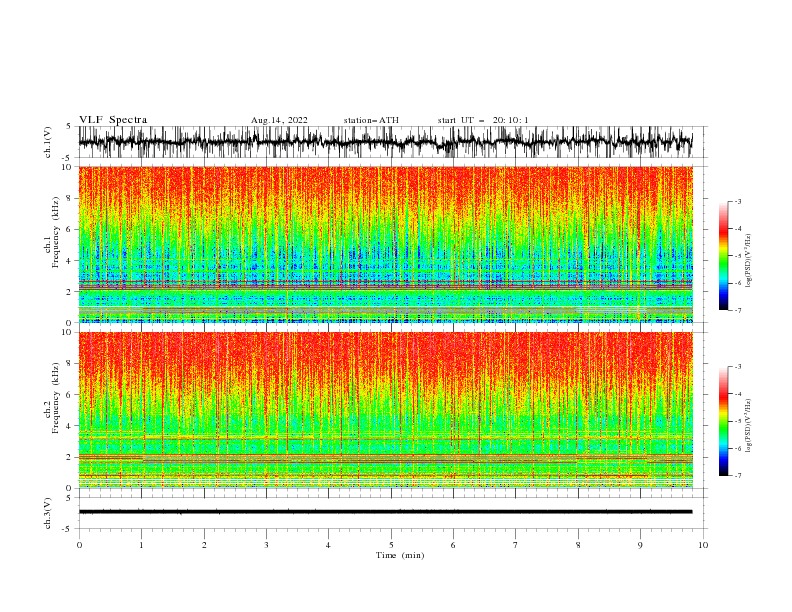Click the color bar beside the ch.2 spectrogram

coord(723,421)
